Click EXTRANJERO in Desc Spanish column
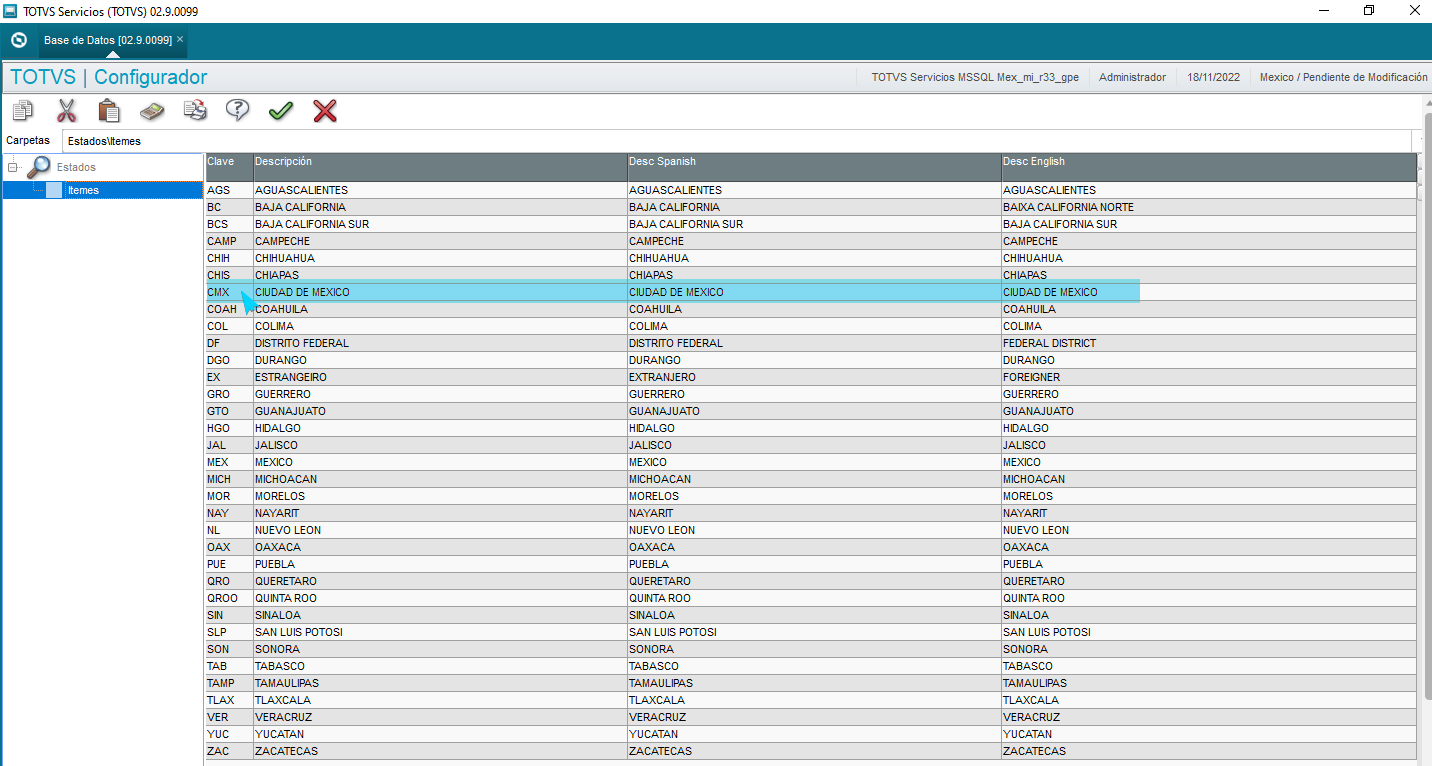This screenshot has height=766, width=1432. click(x=814, y=377)
